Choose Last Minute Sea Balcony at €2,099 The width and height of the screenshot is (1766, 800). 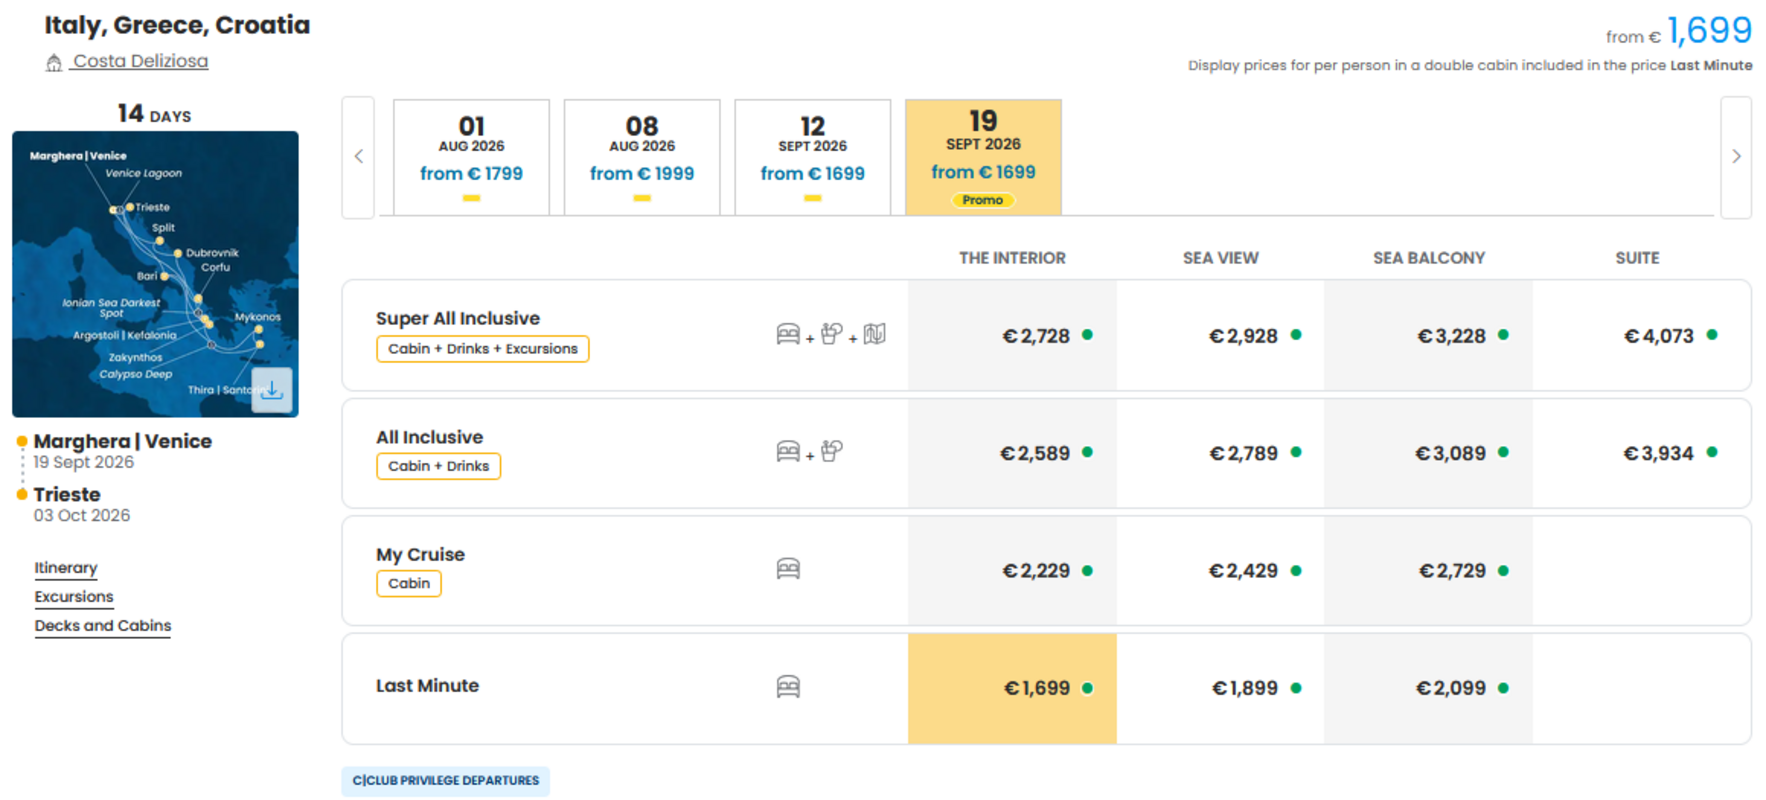pos(1428,688)
